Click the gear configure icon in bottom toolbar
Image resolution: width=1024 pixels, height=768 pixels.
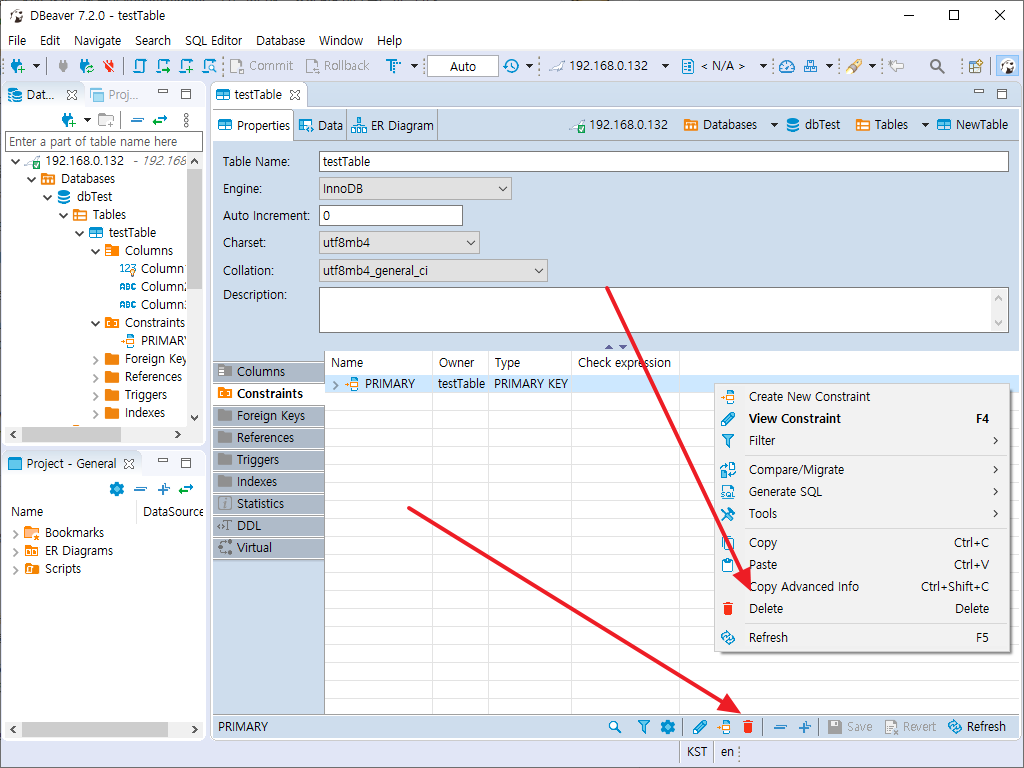(x=667, y=727)
